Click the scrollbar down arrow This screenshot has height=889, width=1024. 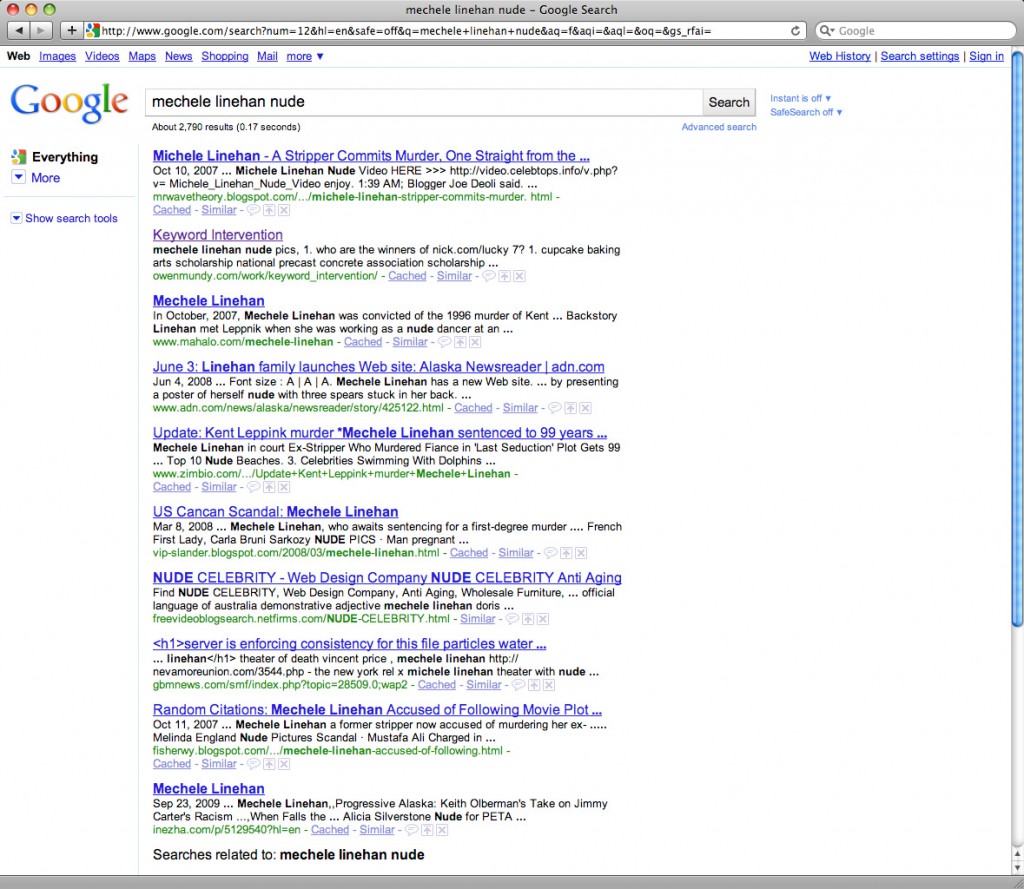(1017, 867)
